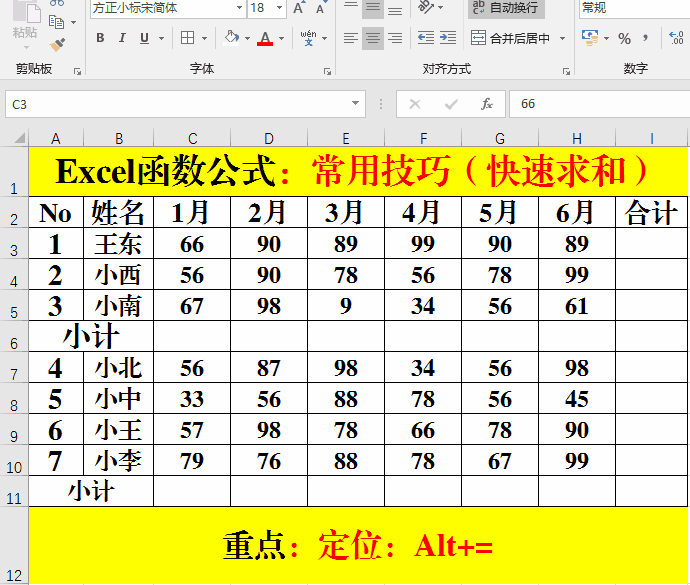
Task: Open the font size 18 dropdown
Action: tap(279, 7)
